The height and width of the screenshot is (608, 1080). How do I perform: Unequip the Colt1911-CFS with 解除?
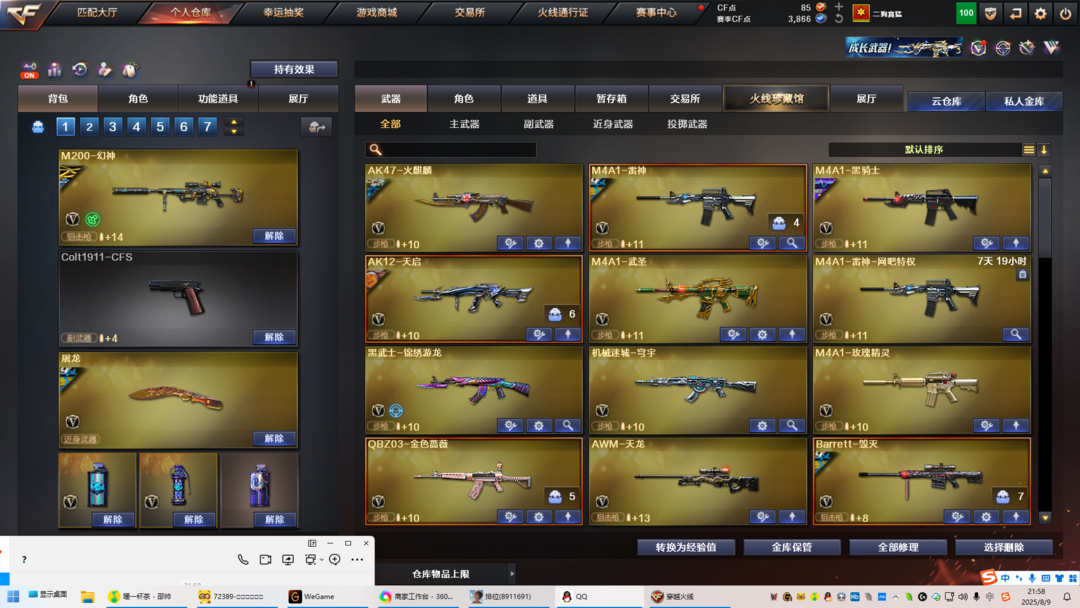274,337
